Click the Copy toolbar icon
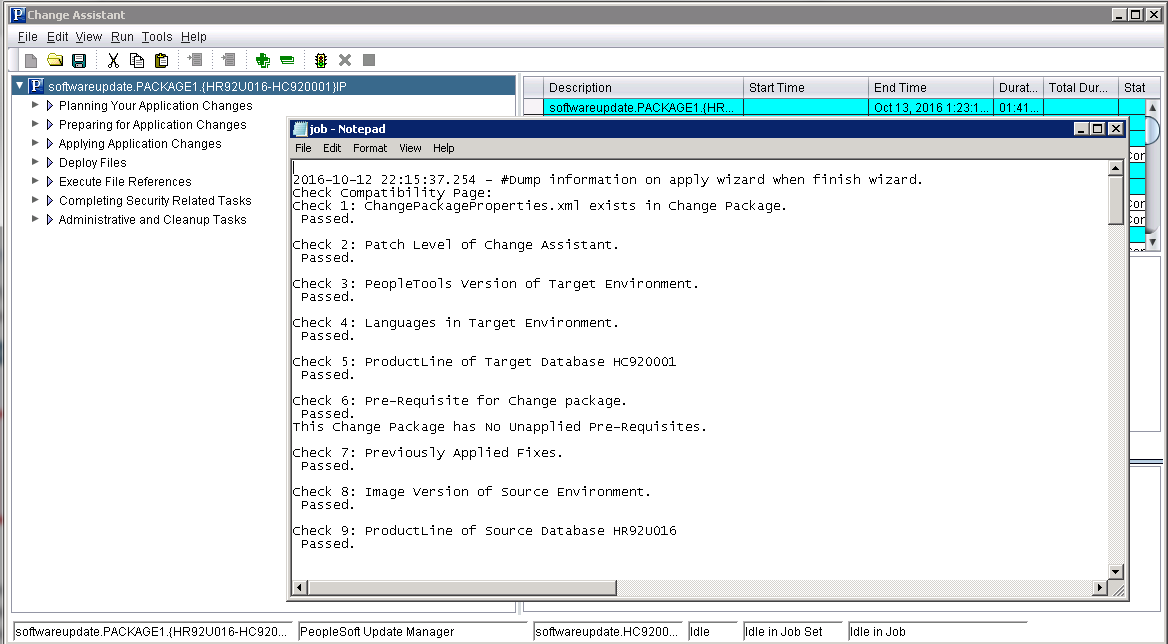 [x=137, y=60]
